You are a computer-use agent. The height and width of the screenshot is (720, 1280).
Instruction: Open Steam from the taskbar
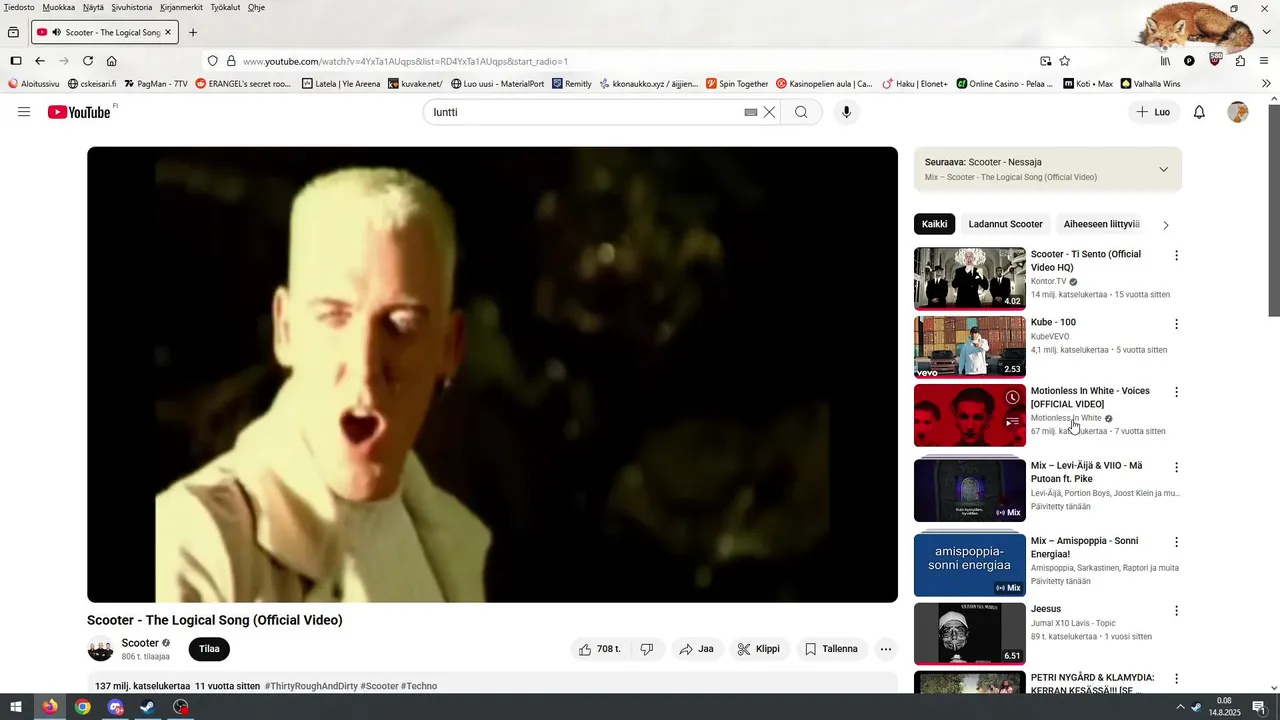point(147,707)
